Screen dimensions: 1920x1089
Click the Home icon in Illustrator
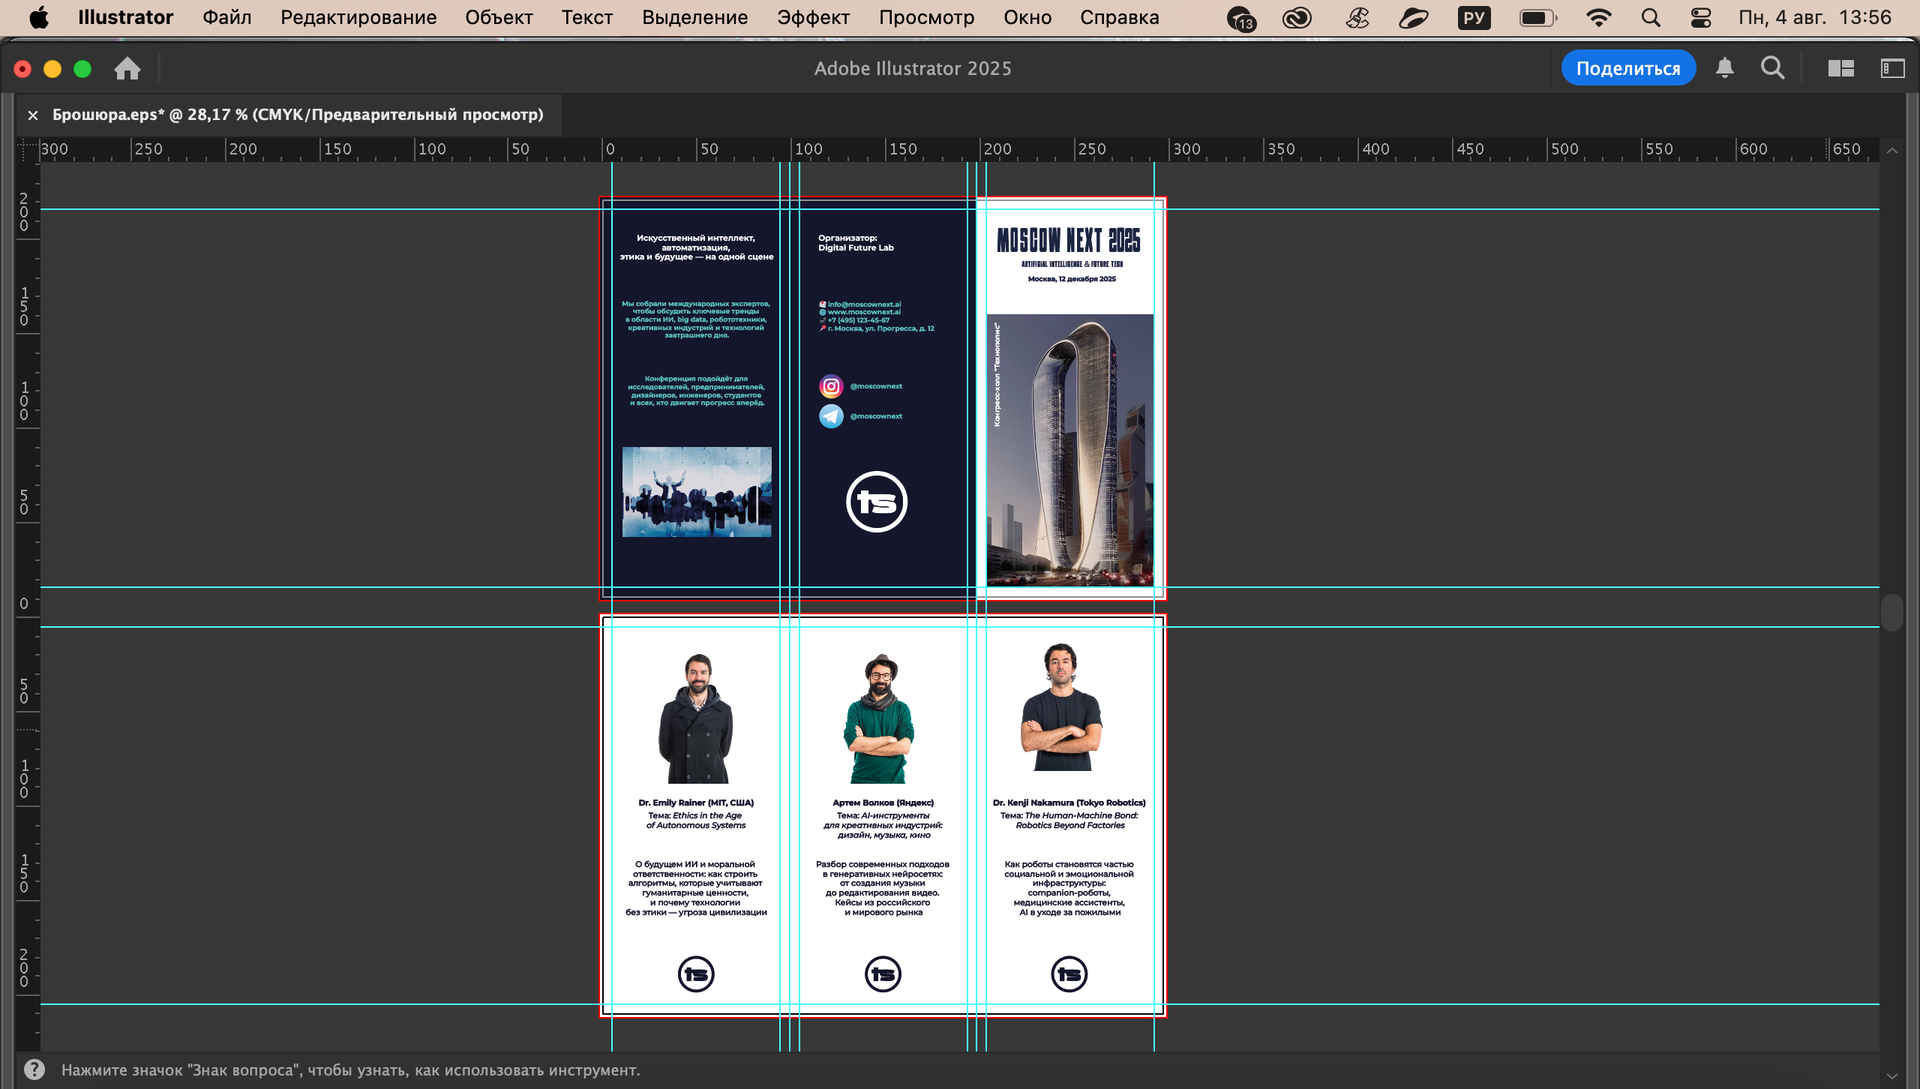coord(127,68)
